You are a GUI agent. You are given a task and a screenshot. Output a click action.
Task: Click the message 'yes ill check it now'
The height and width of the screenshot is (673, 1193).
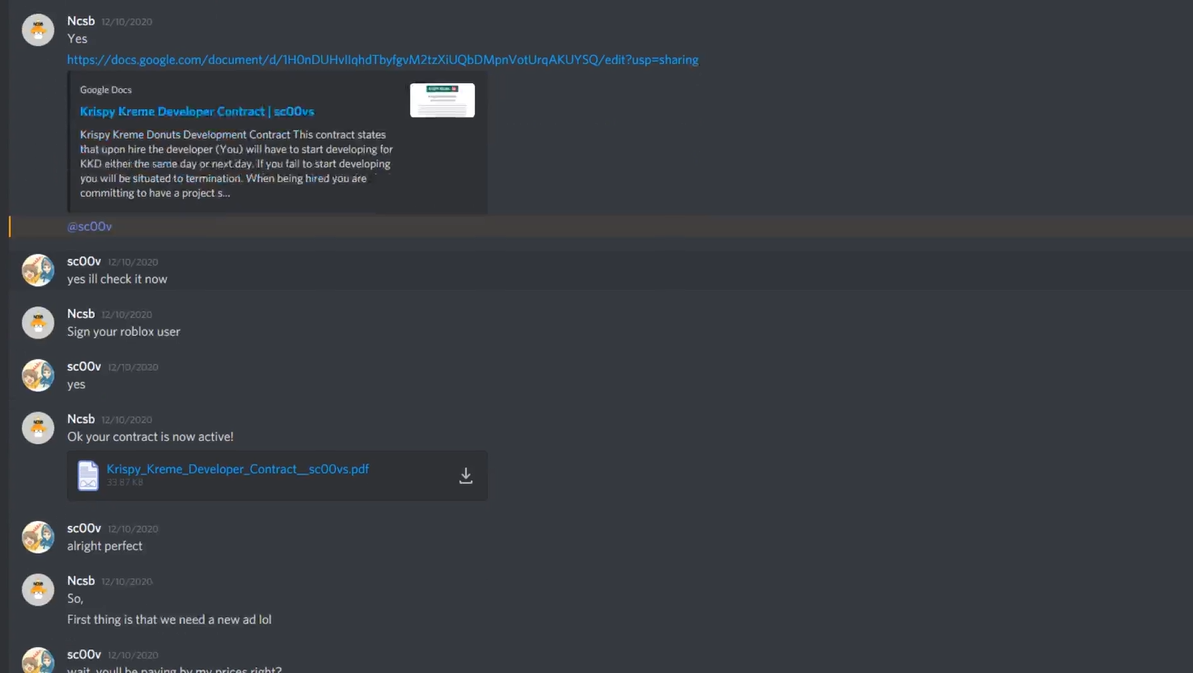click(117, 279)
